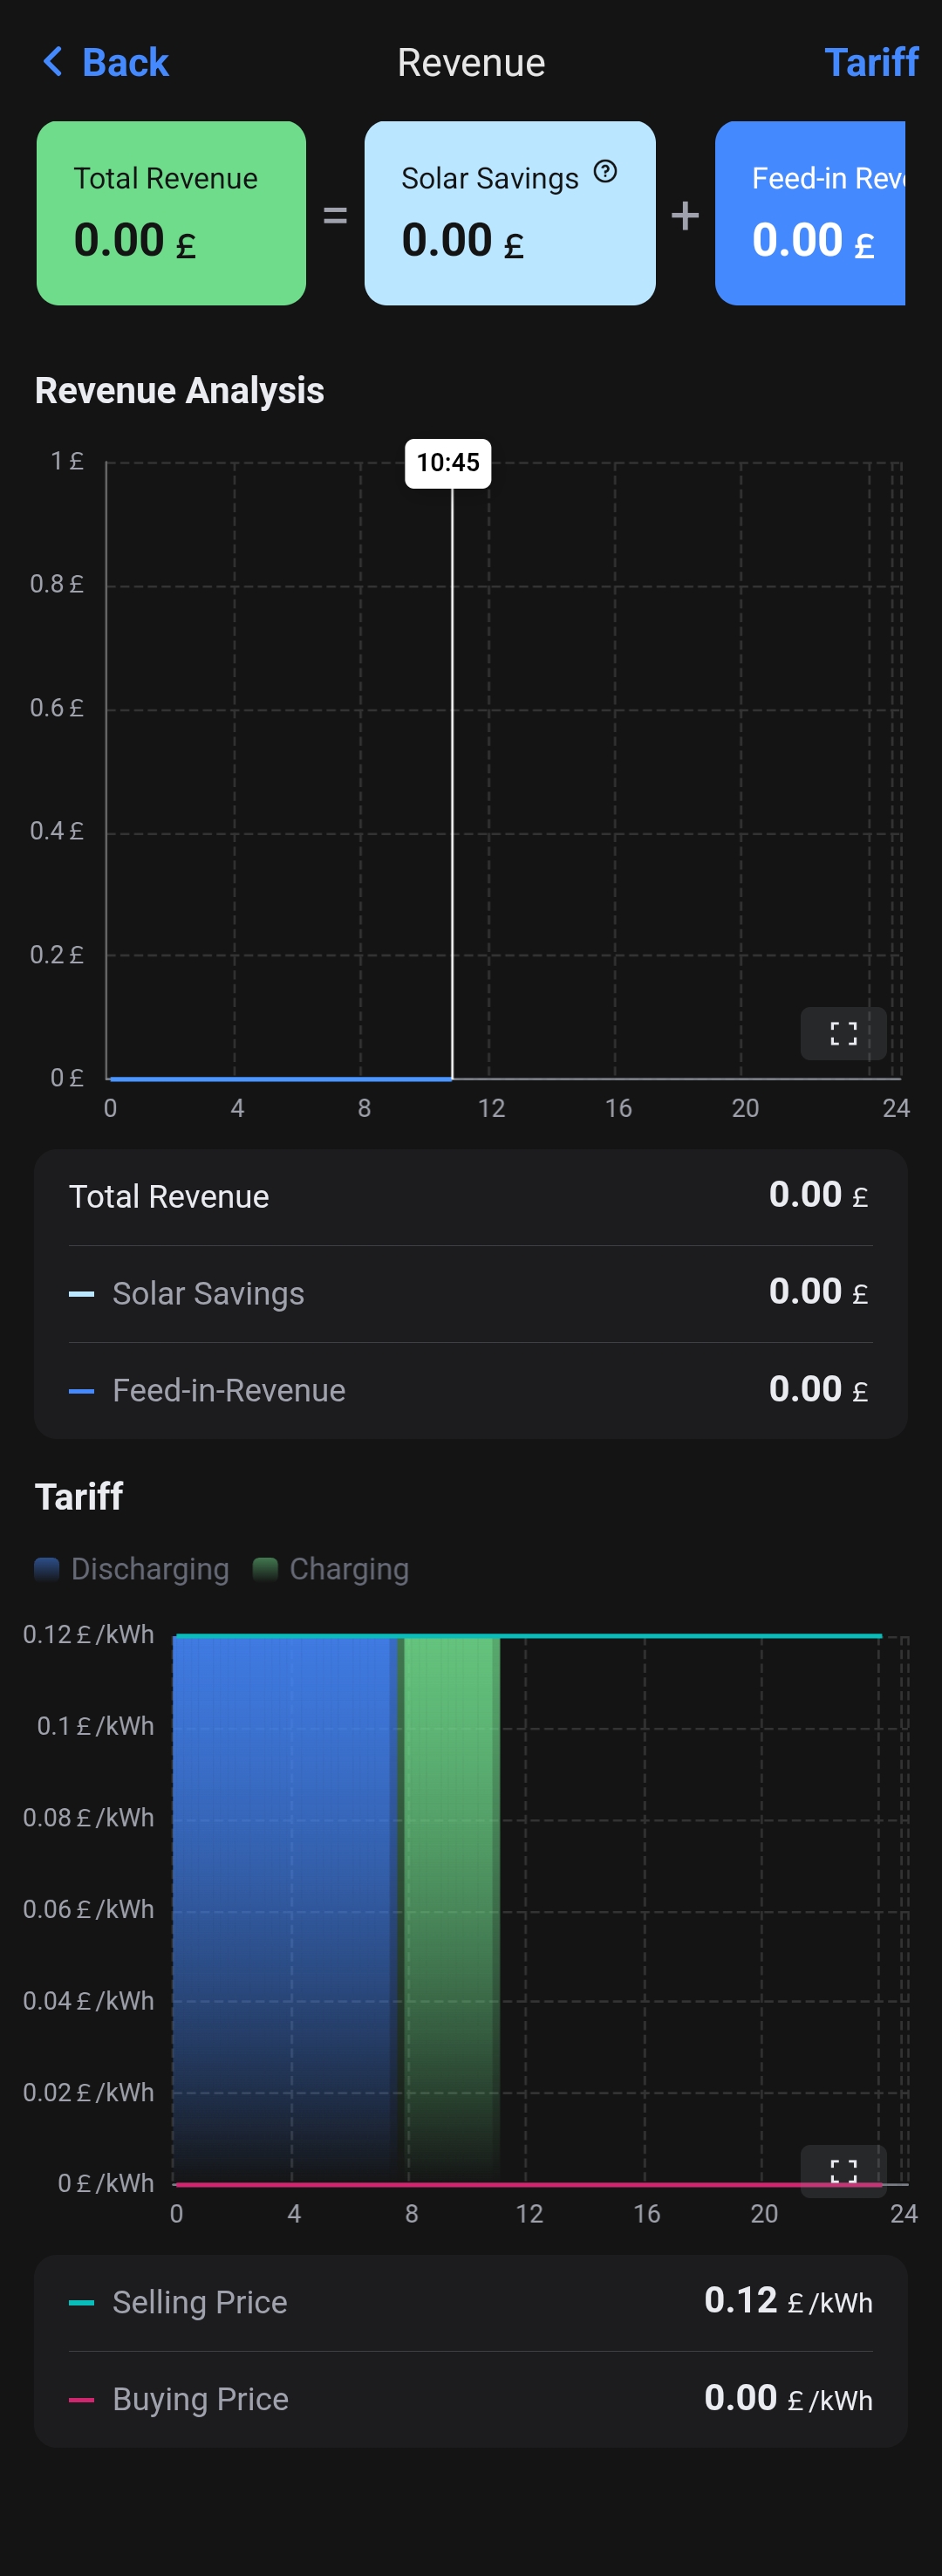Open Solar Savings help question-mark icon
This screenshot has width=942, height=2576.
tap(605, 172)
